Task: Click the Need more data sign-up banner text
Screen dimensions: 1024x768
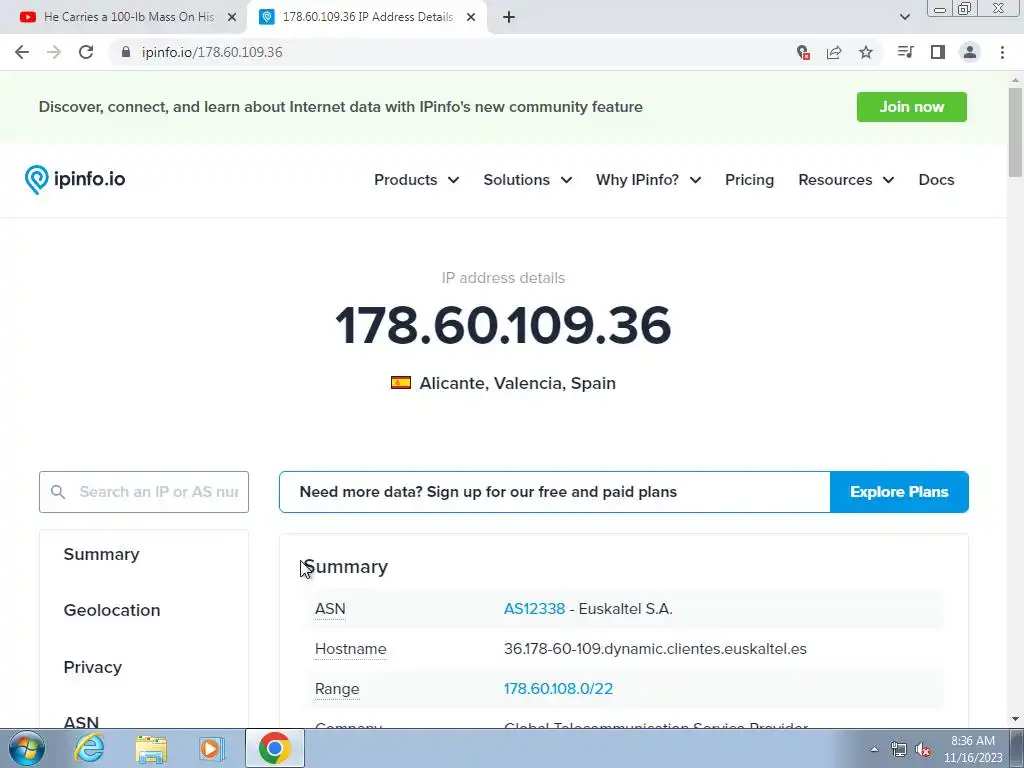Action: [x=488, y=492]
